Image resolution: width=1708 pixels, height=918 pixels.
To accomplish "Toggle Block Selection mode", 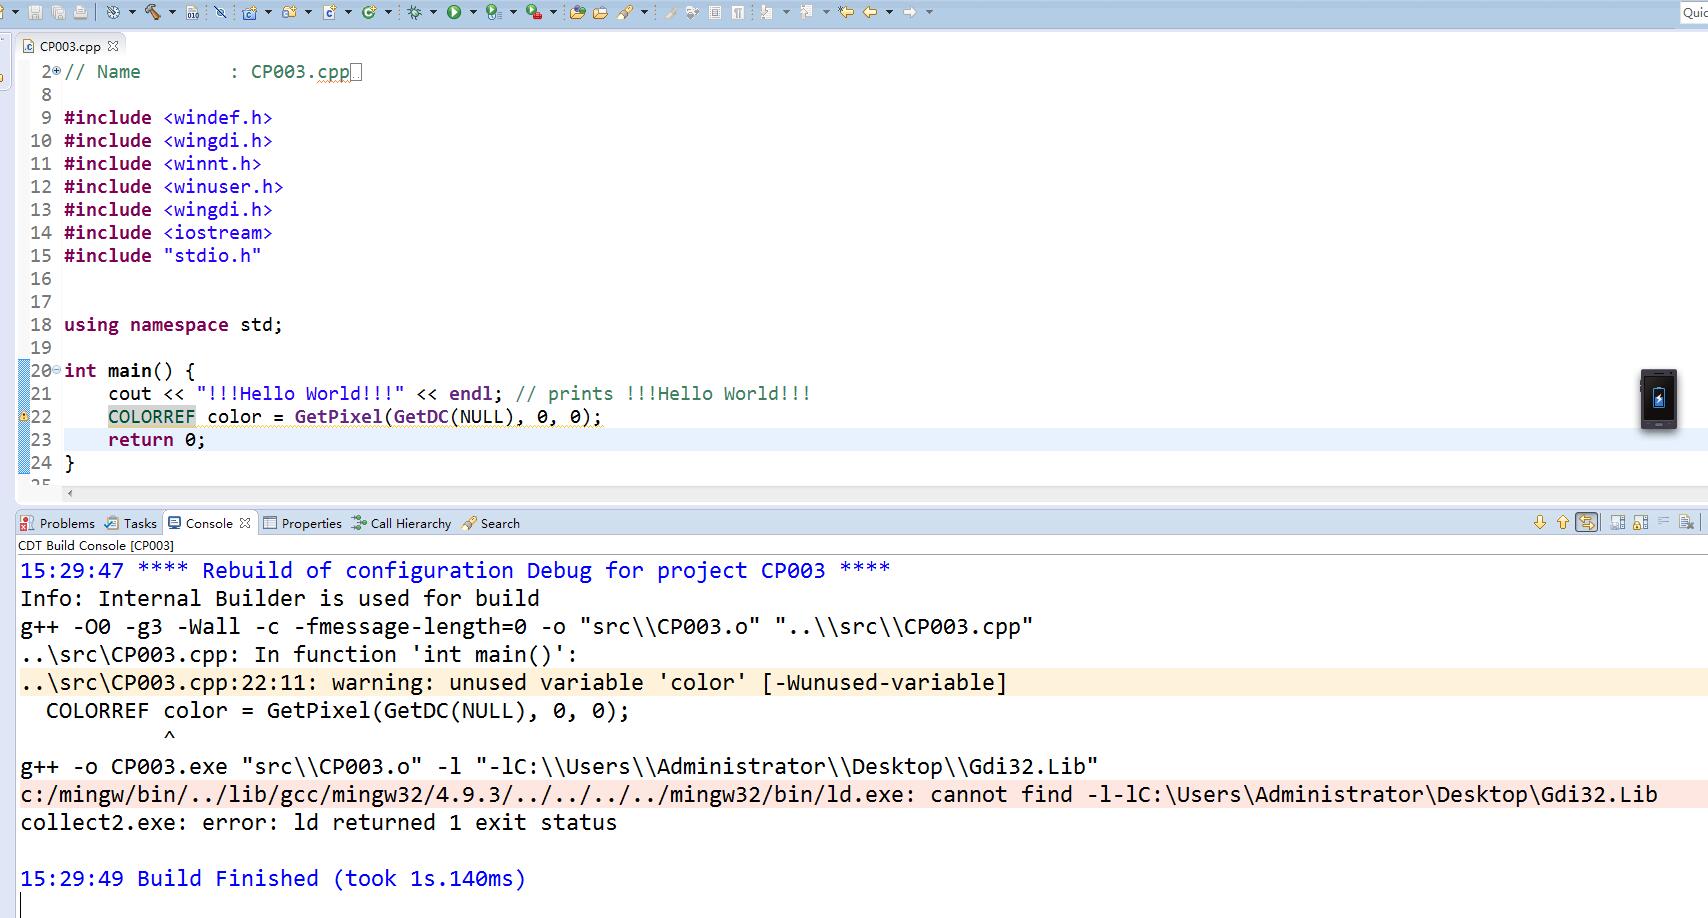I will pos(715,12).
